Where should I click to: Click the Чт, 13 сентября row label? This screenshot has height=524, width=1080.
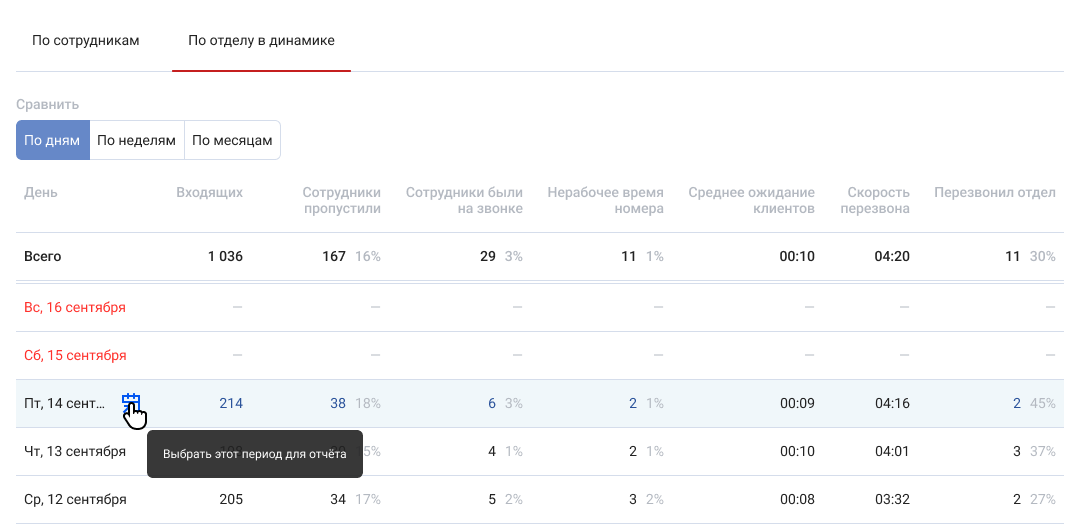[75, 452]
